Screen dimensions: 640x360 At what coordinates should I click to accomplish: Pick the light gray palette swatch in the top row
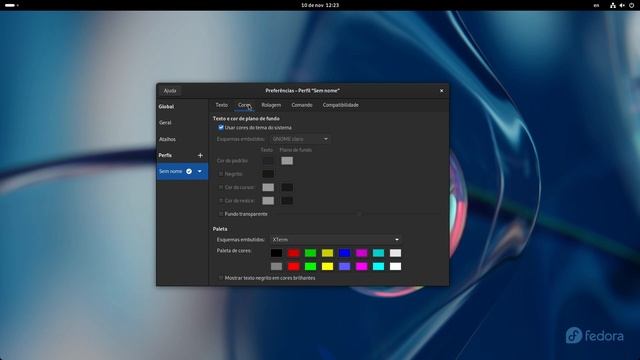pyautogui.click(x=396, y=253)
